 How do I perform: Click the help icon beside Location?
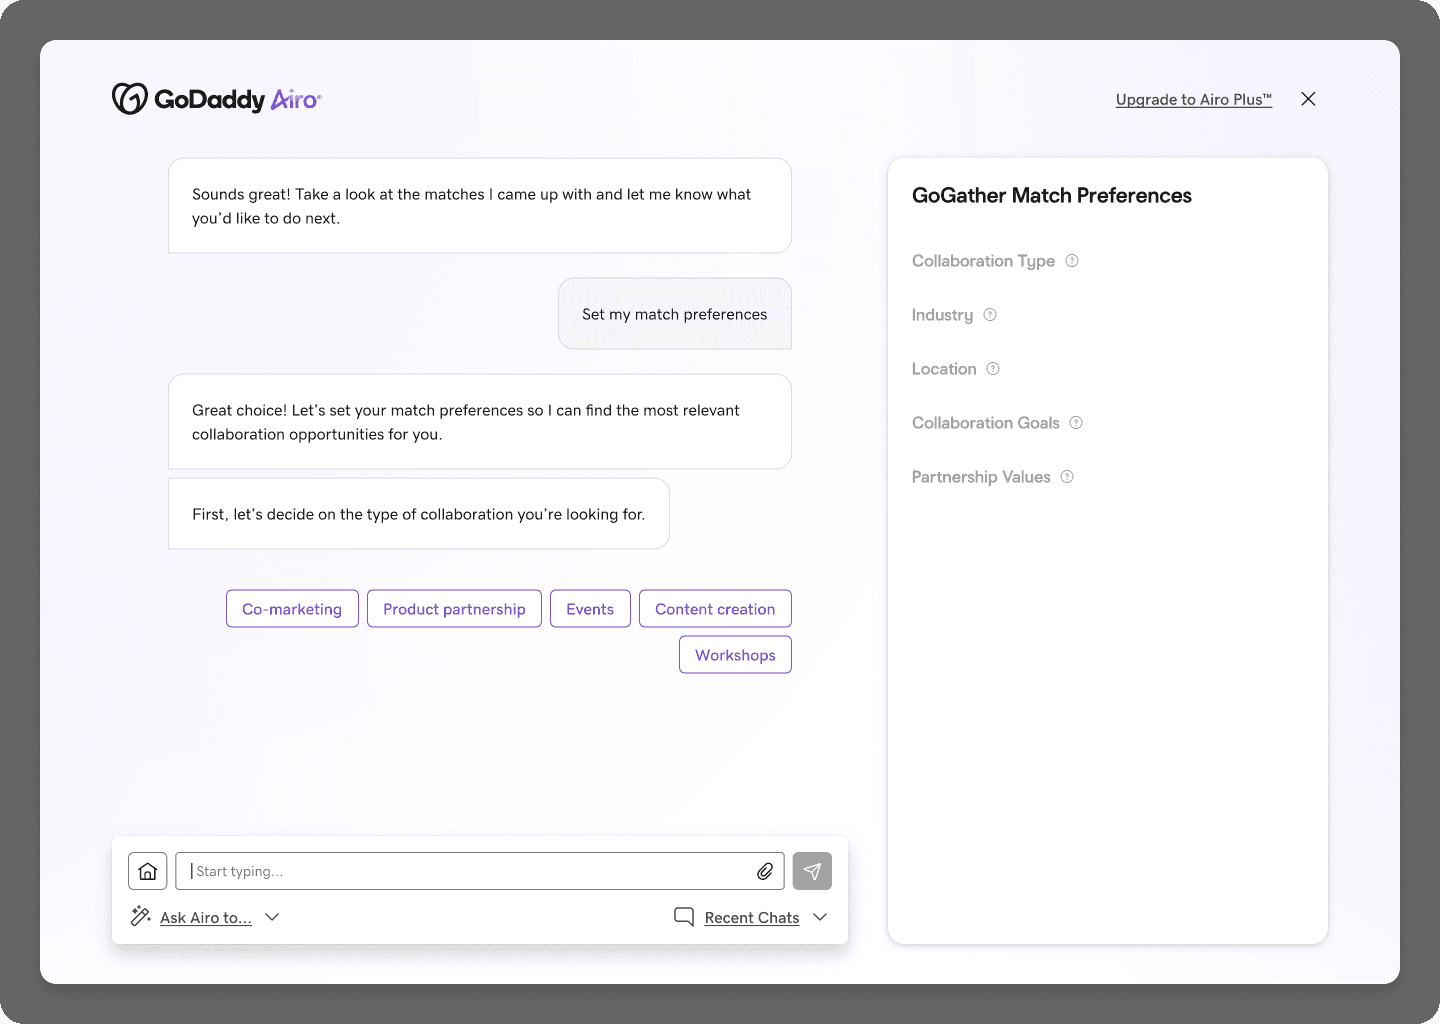click(x=993, y=369)
